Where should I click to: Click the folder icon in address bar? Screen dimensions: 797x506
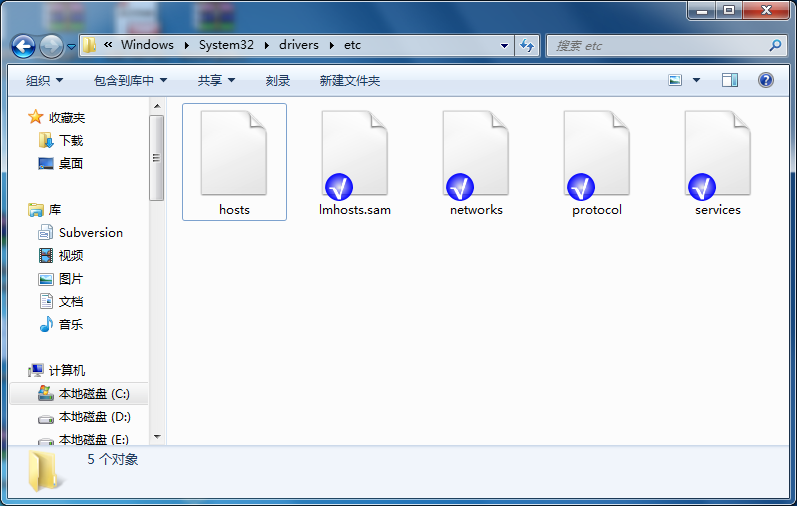point(89,45)
